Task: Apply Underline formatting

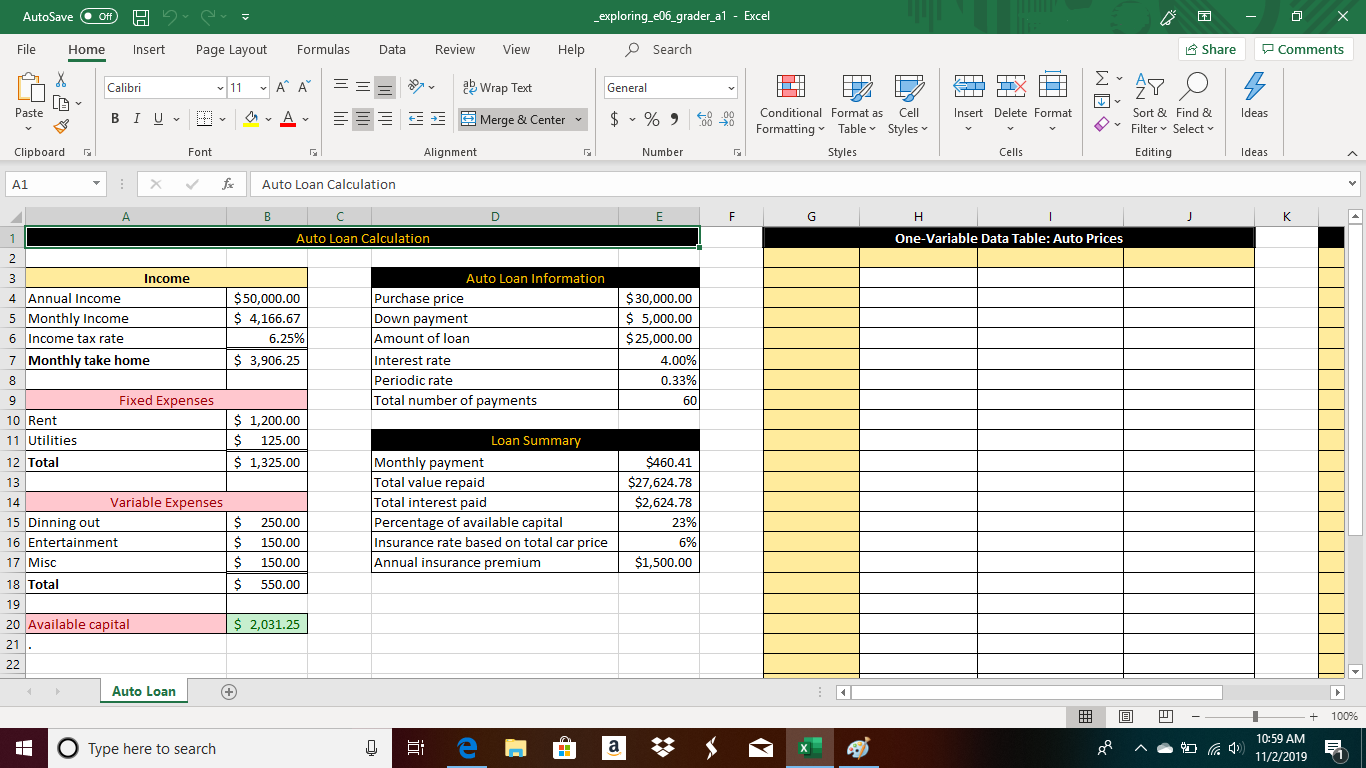Action: tap(157, 118)
